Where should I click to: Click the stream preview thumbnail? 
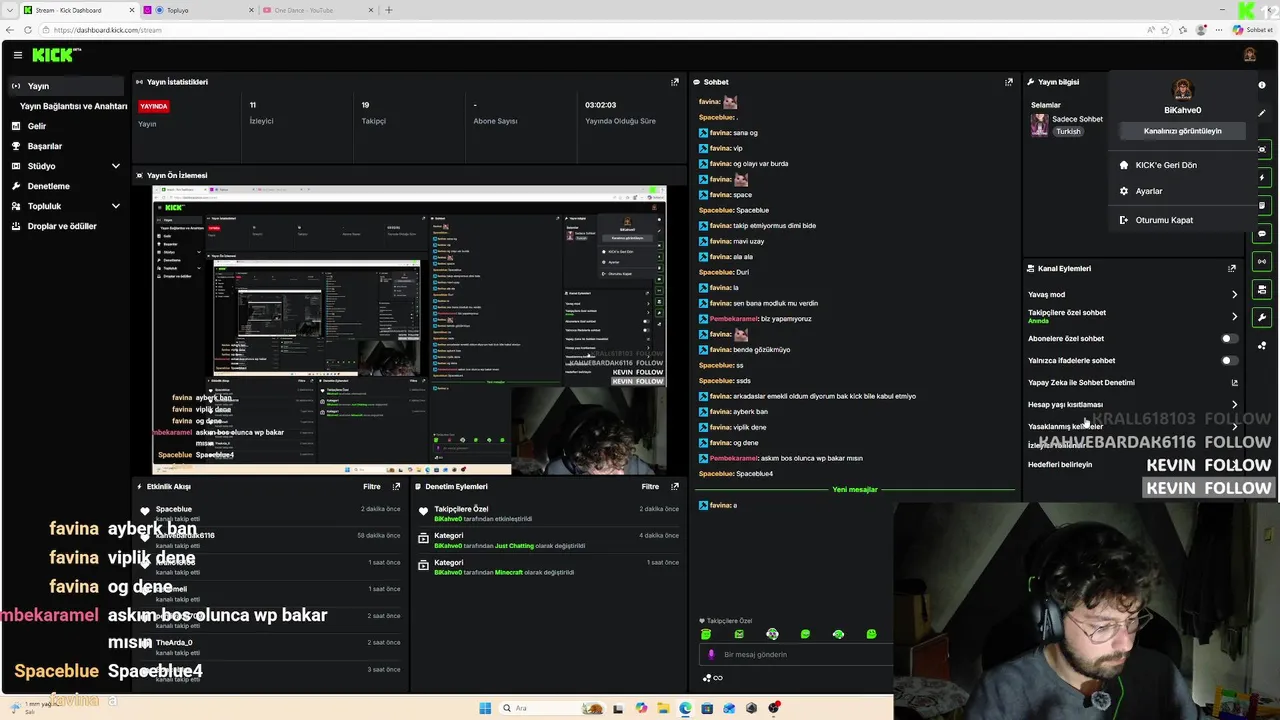coord(409,330)
